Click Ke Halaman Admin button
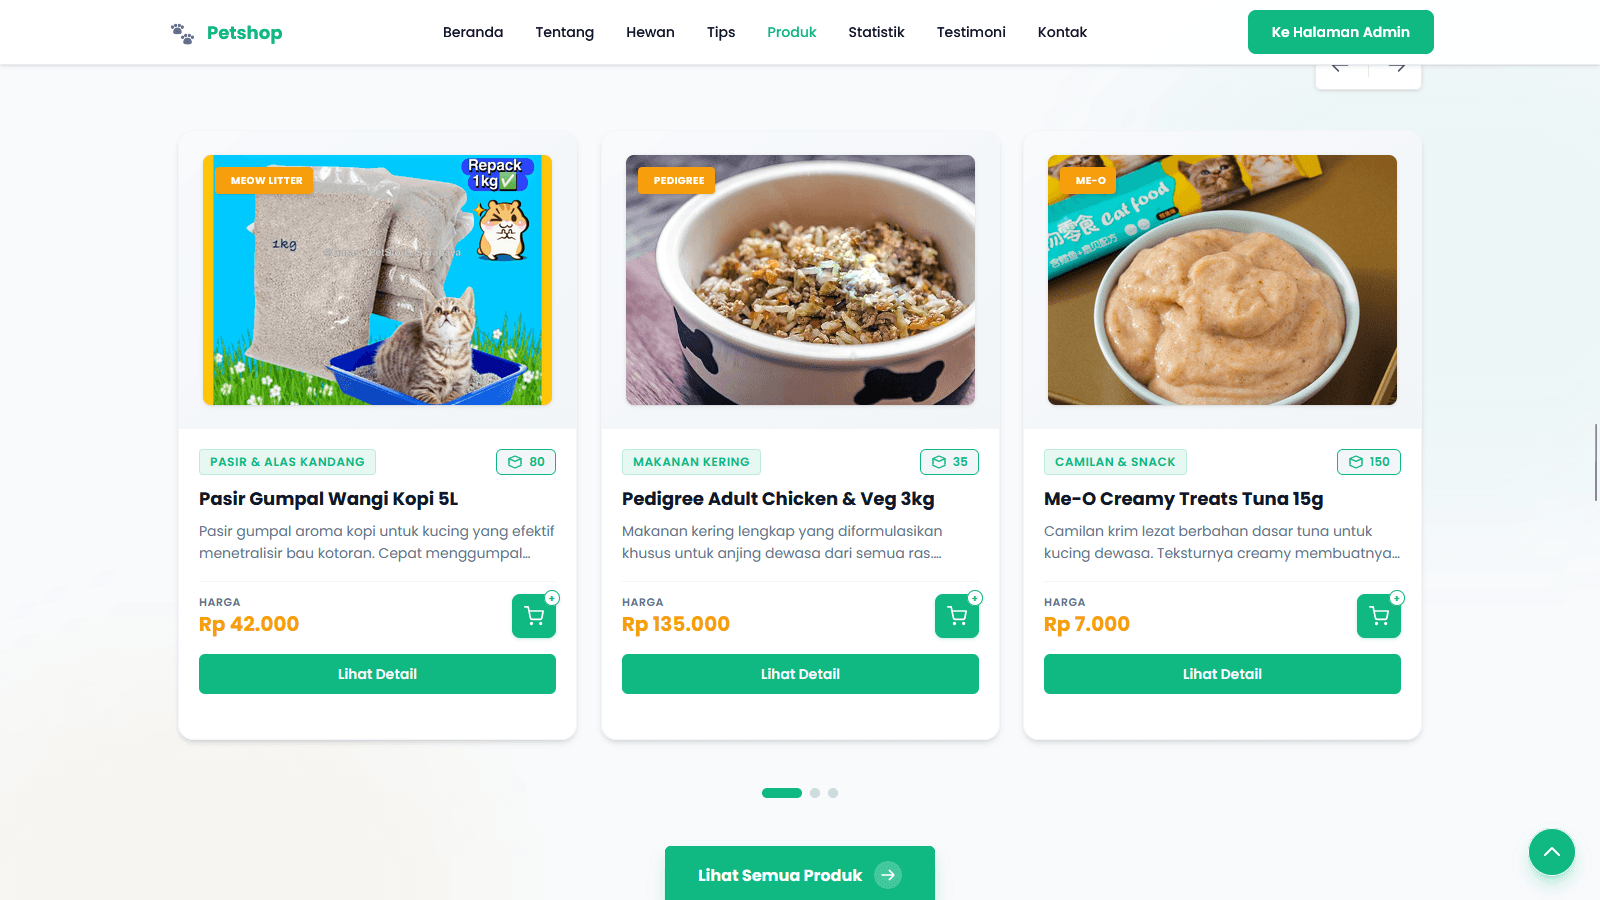 point(1341,32)
